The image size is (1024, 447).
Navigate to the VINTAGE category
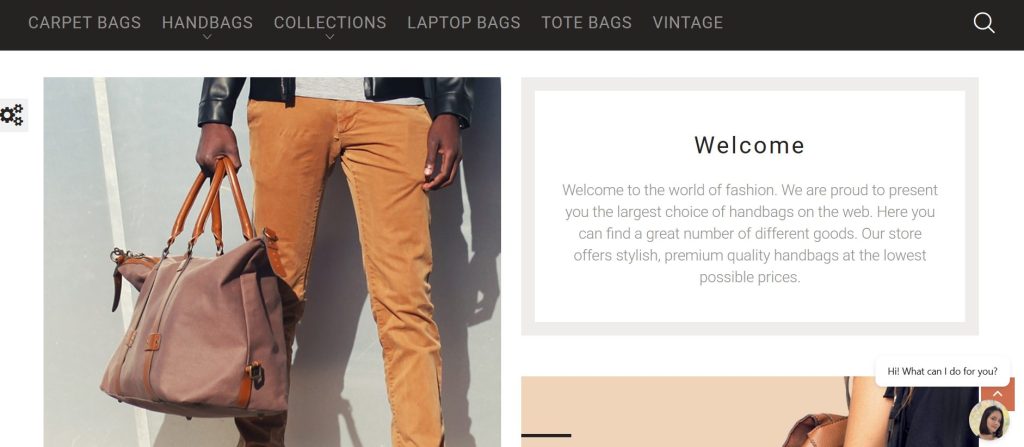tap(688, 23)
